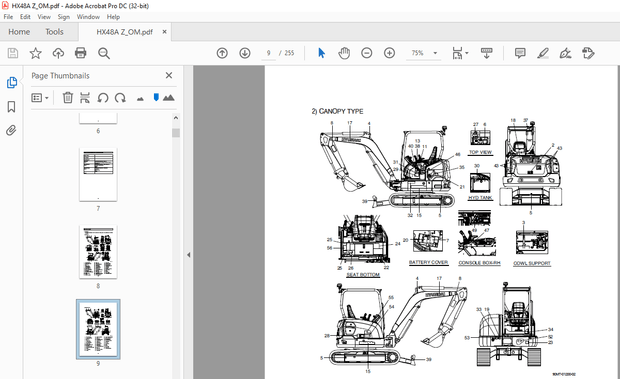Open the Sign menu

[x=64, y=17]
